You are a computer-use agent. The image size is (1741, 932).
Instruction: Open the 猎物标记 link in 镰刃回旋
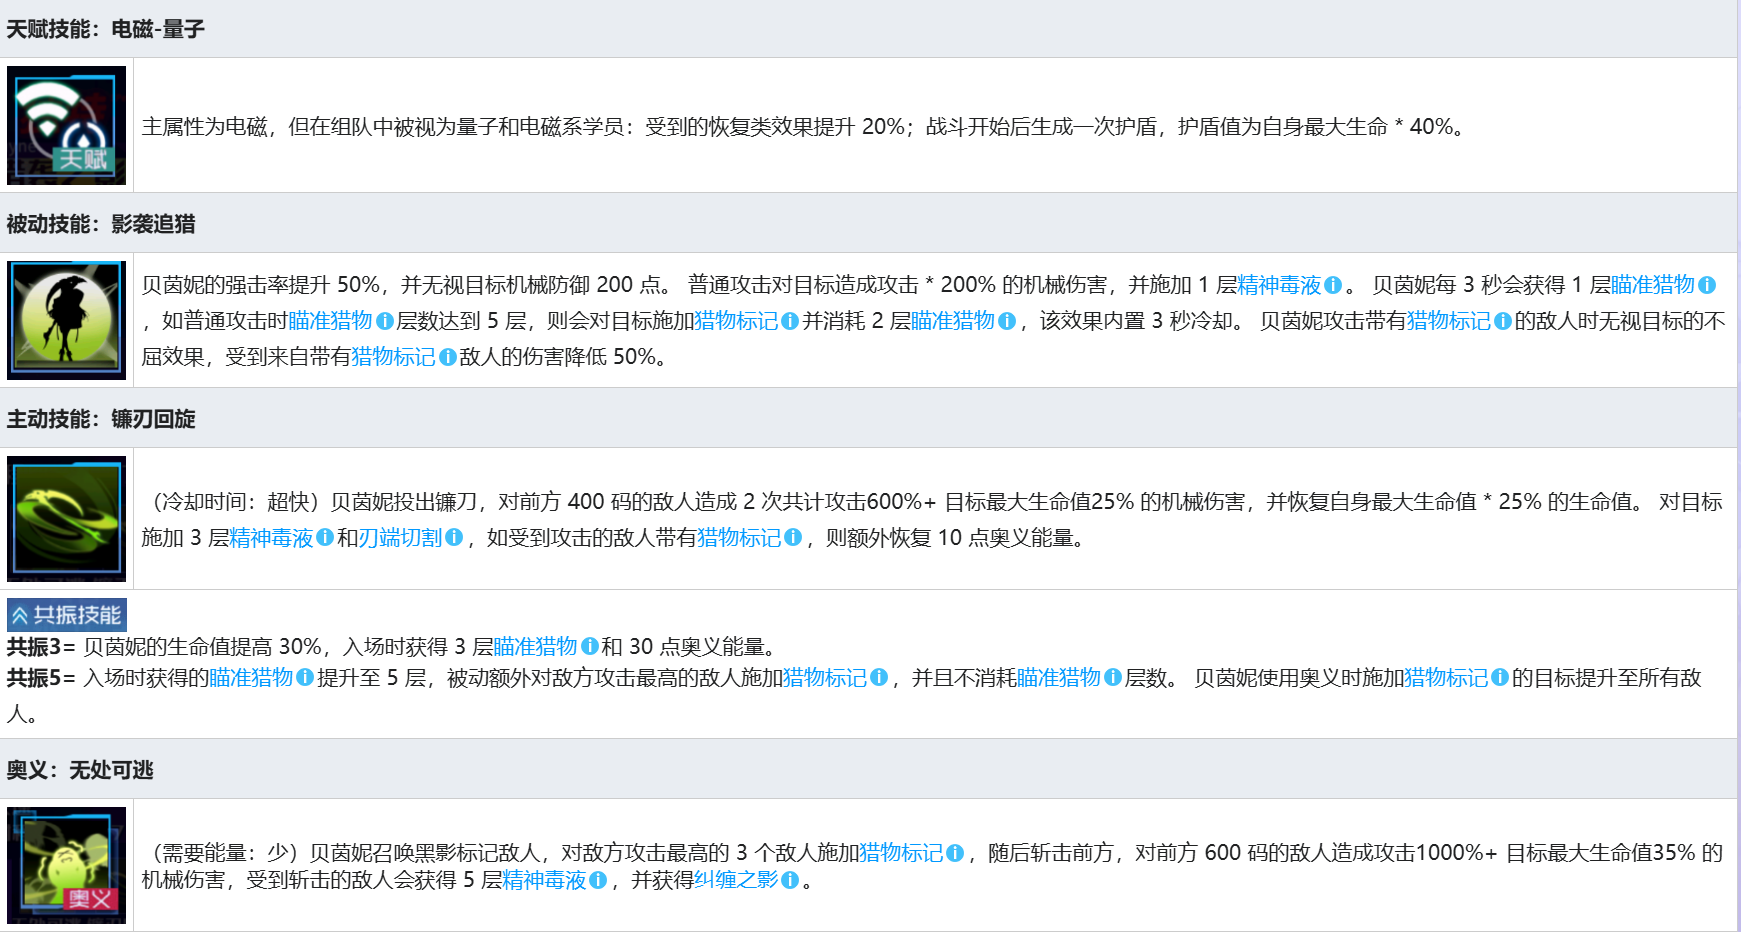click(x=739, y=538)
